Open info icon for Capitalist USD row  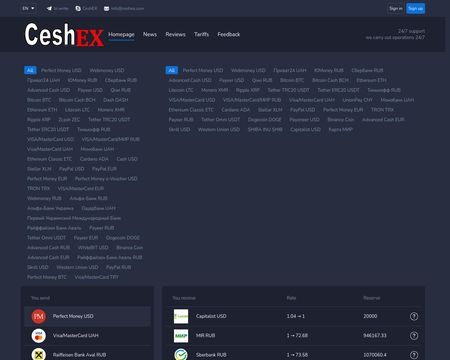coord(414,316)
